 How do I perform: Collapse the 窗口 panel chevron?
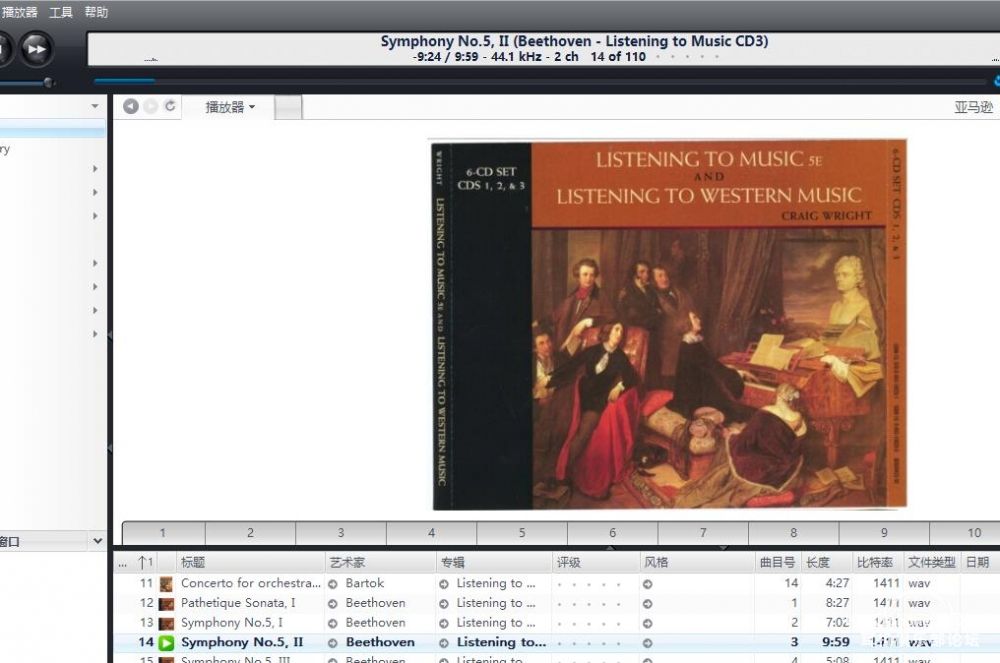coord(98,541)
